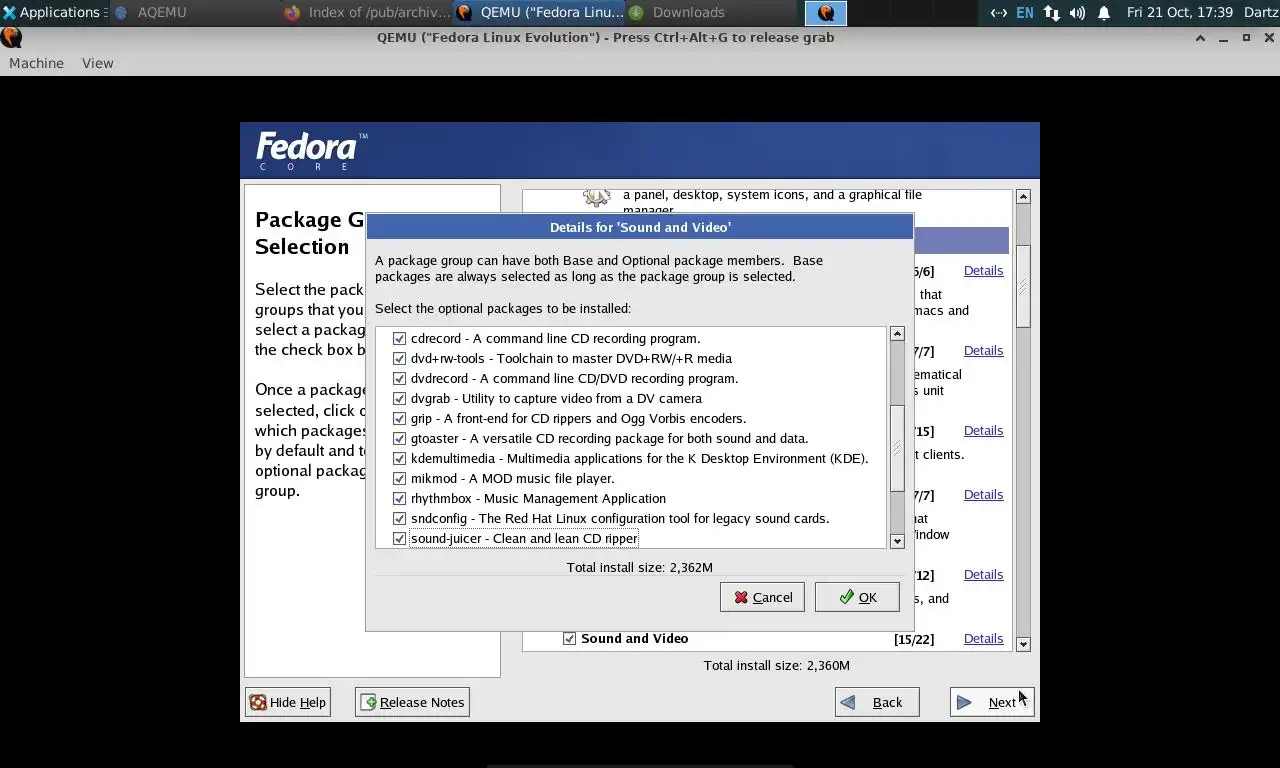Open Details link for the [15/22] Sound and Video group
1280x768 pixels.
[983, 638]
